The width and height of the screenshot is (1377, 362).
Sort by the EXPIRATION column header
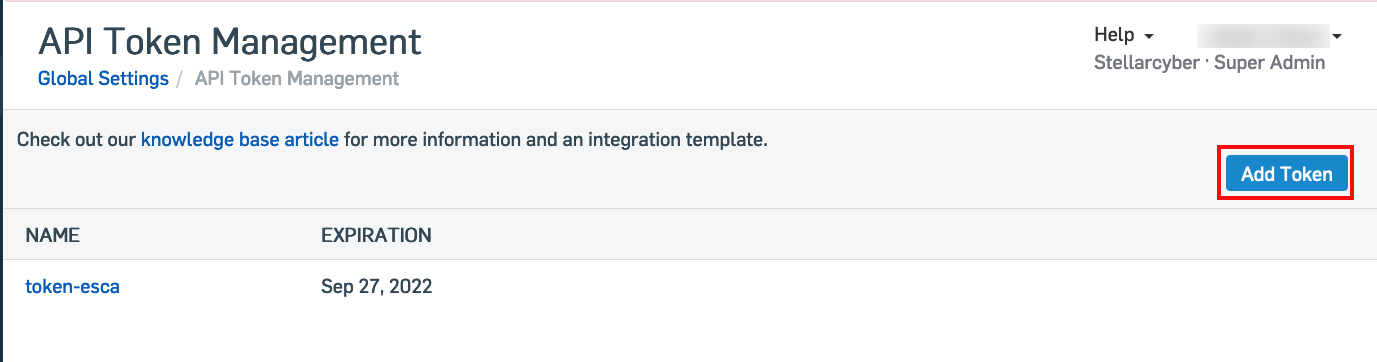pos(376,236)
